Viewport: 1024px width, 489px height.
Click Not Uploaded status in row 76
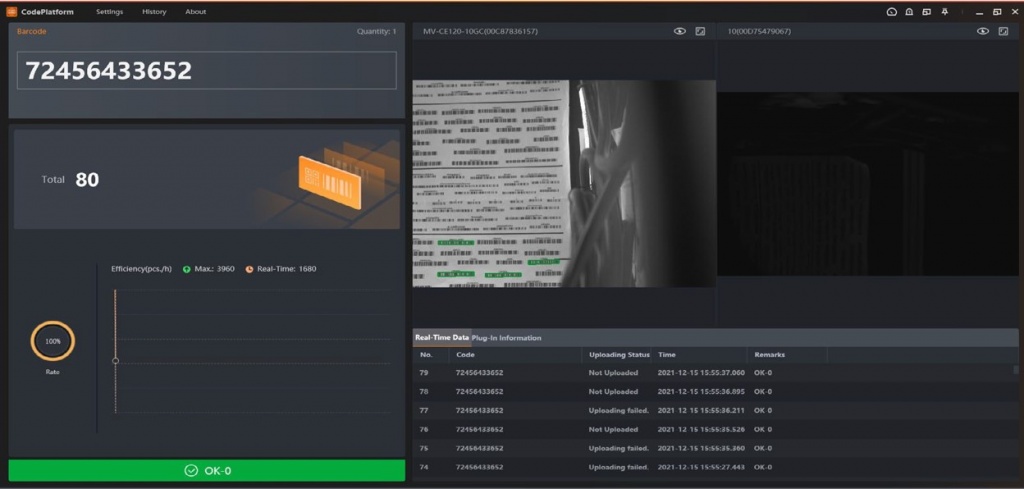[613, 430]
